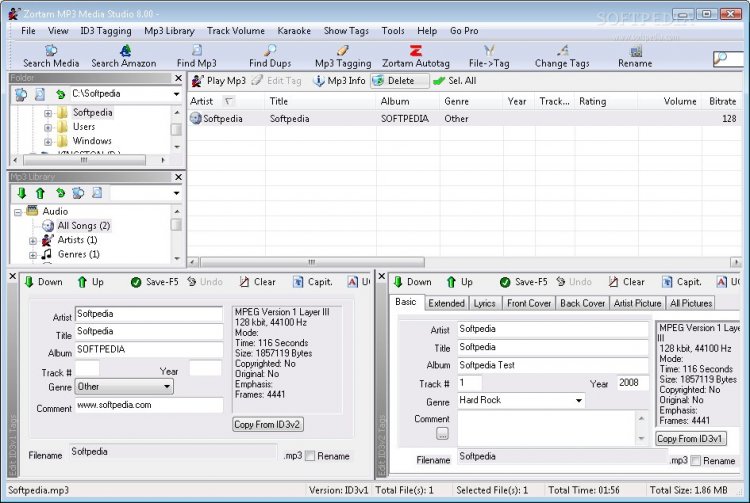Switch to the Front Cover tab
The width and height of the screenshot is (750, 503).
coord(529,303)
